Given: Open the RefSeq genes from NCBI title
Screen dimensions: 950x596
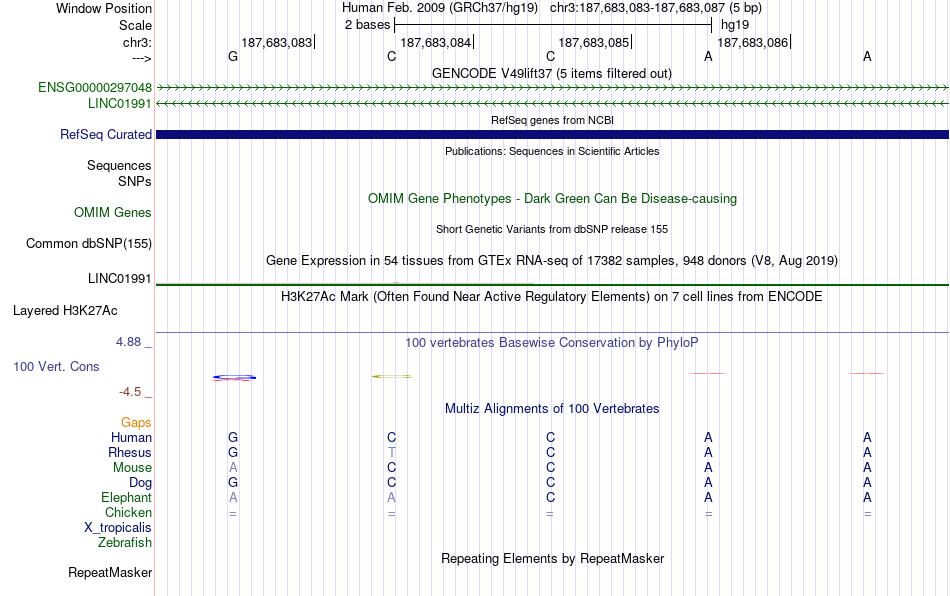Looking at the screenshot, I should [552, 120].
